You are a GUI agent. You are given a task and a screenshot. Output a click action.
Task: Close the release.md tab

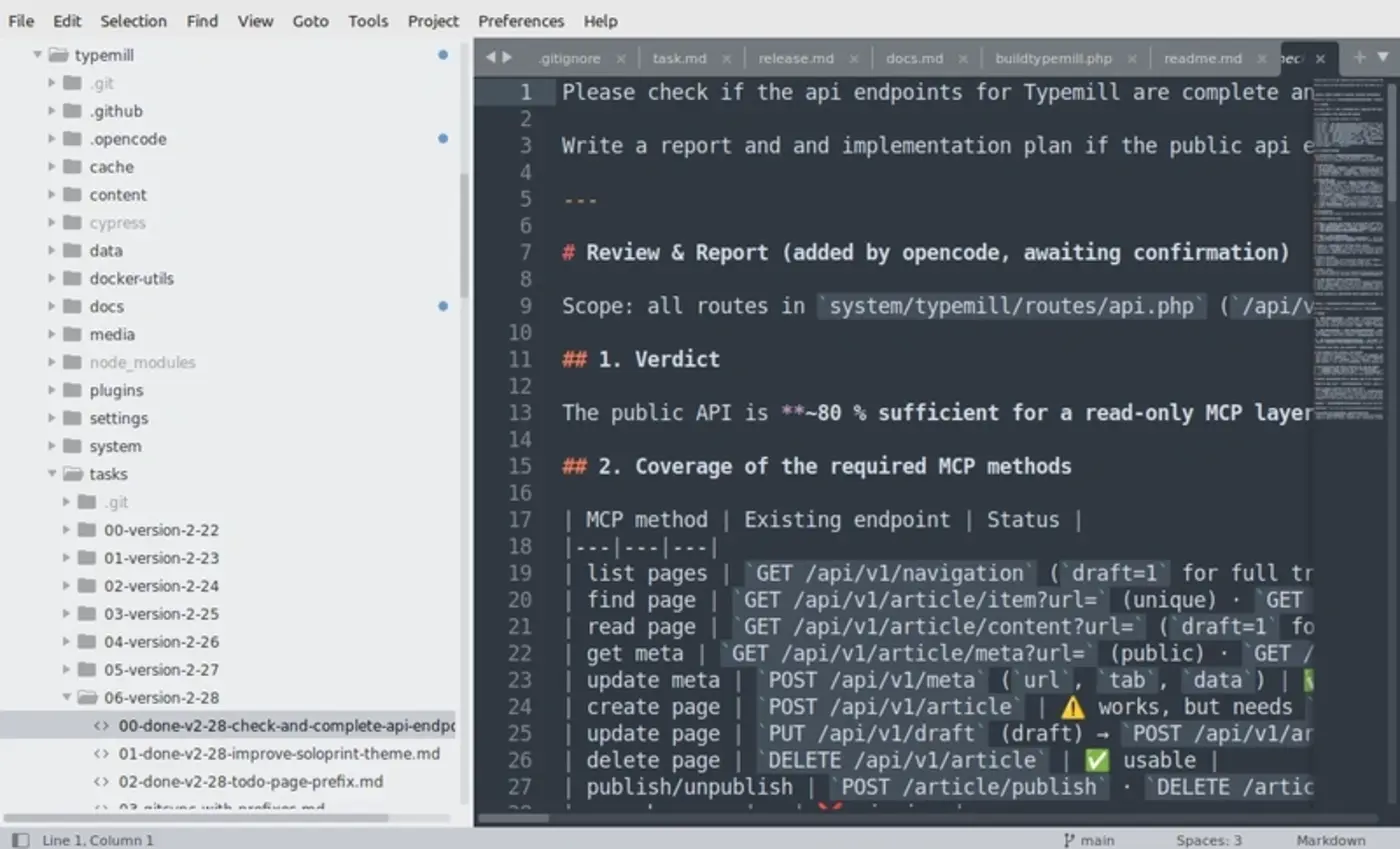(x=854, y=59)
